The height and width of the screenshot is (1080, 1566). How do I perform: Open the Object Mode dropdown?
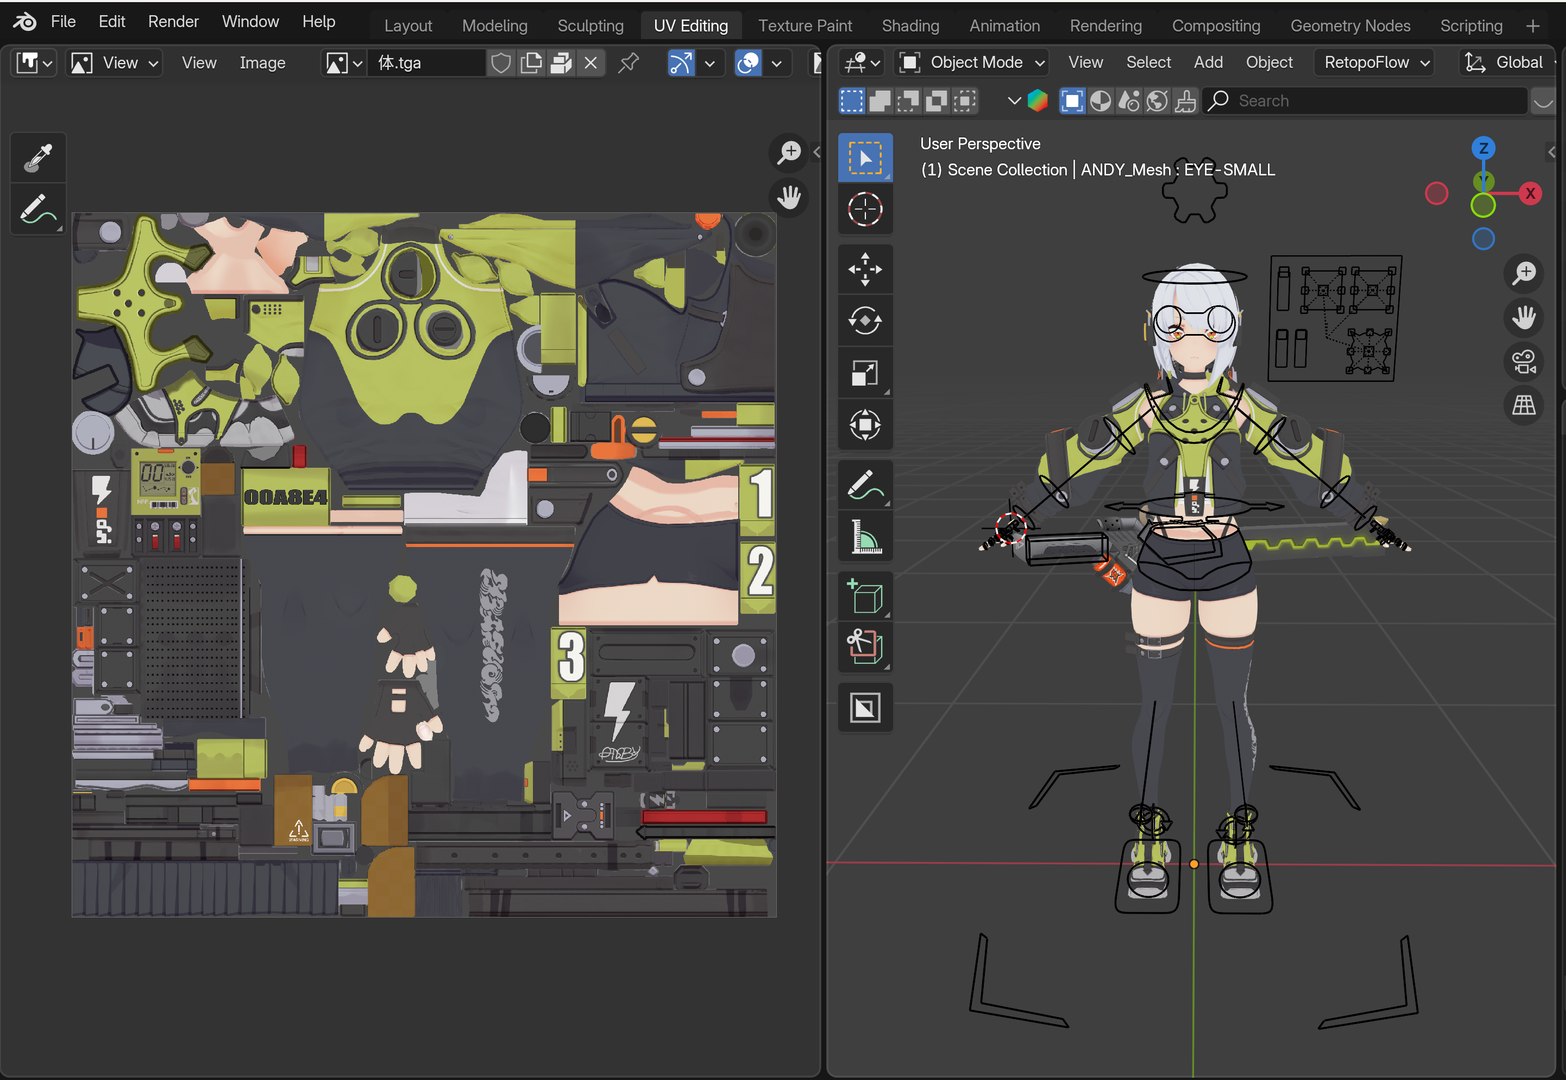pyautogui.click(x=973, y=62)
